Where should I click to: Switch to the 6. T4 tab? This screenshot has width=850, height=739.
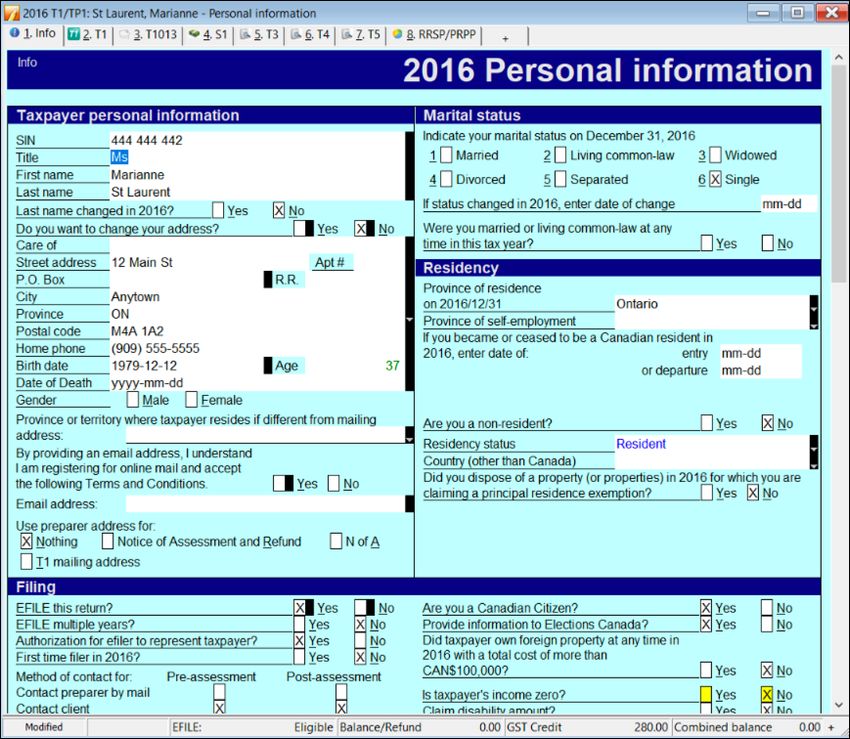[311, 34]
